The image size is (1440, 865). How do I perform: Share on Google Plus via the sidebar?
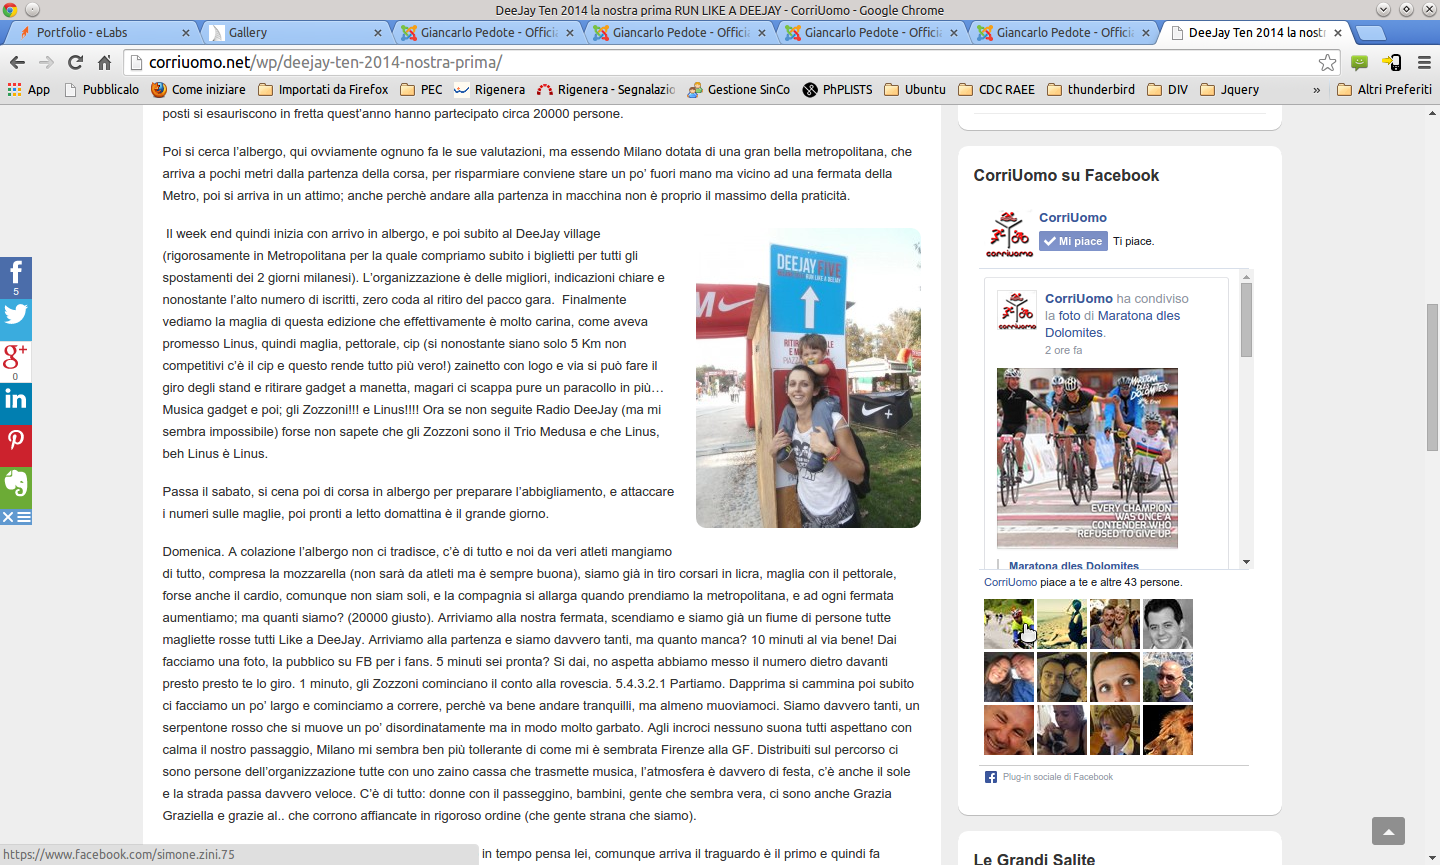[16, 361]
